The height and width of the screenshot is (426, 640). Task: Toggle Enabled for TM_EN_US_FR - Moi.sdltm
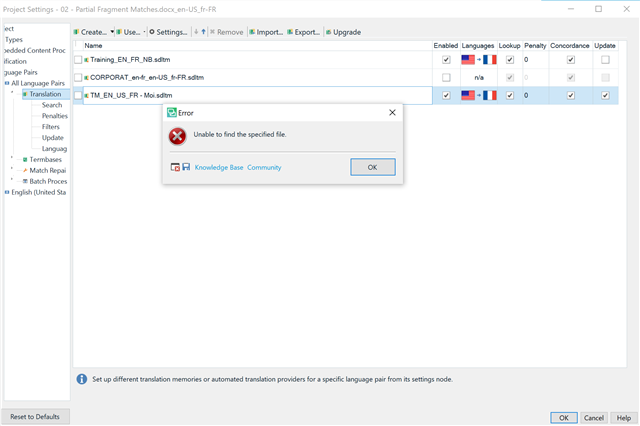(446, 95)
